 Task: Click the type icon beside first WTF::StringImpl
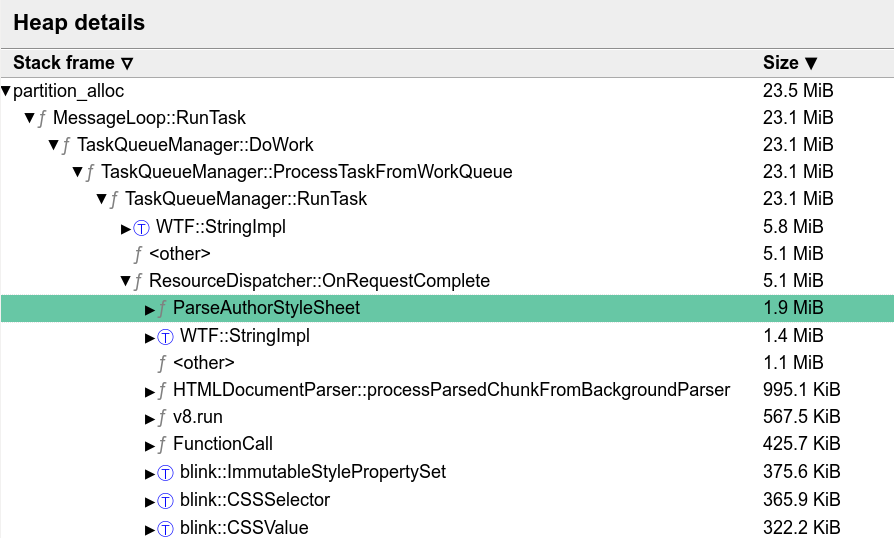click(x=141, y=229)
